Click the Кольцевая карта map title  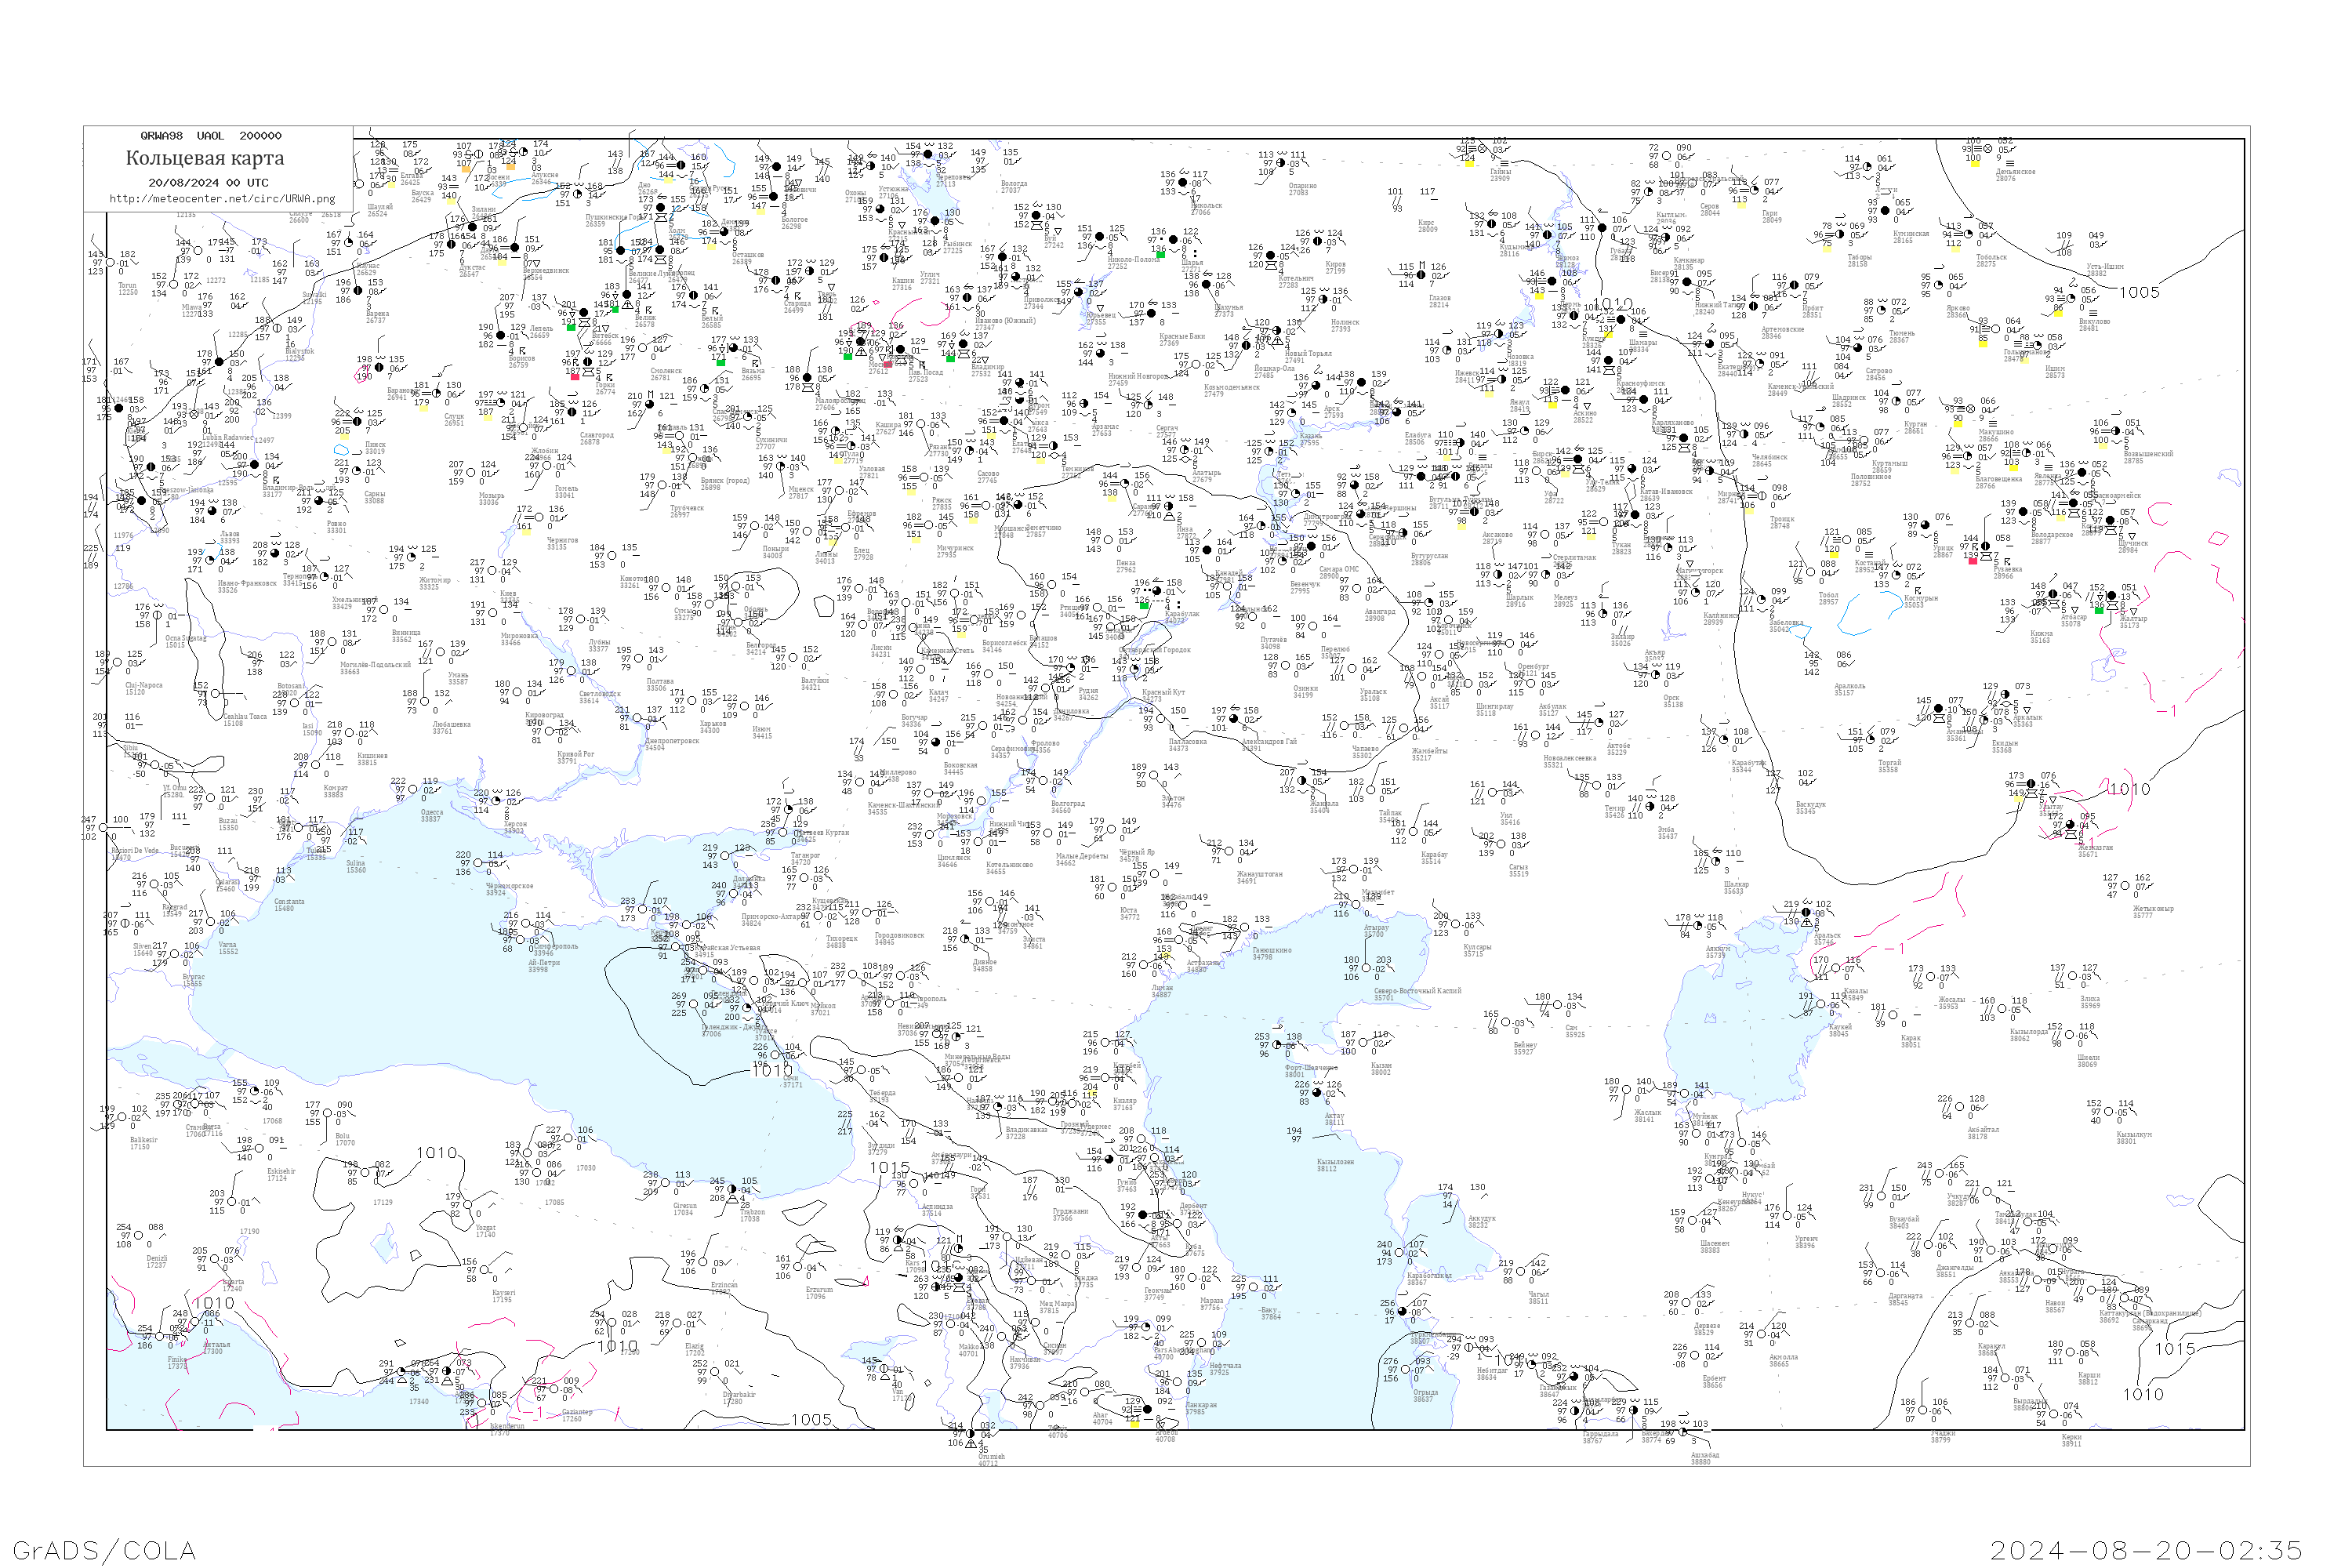[205, 158]
